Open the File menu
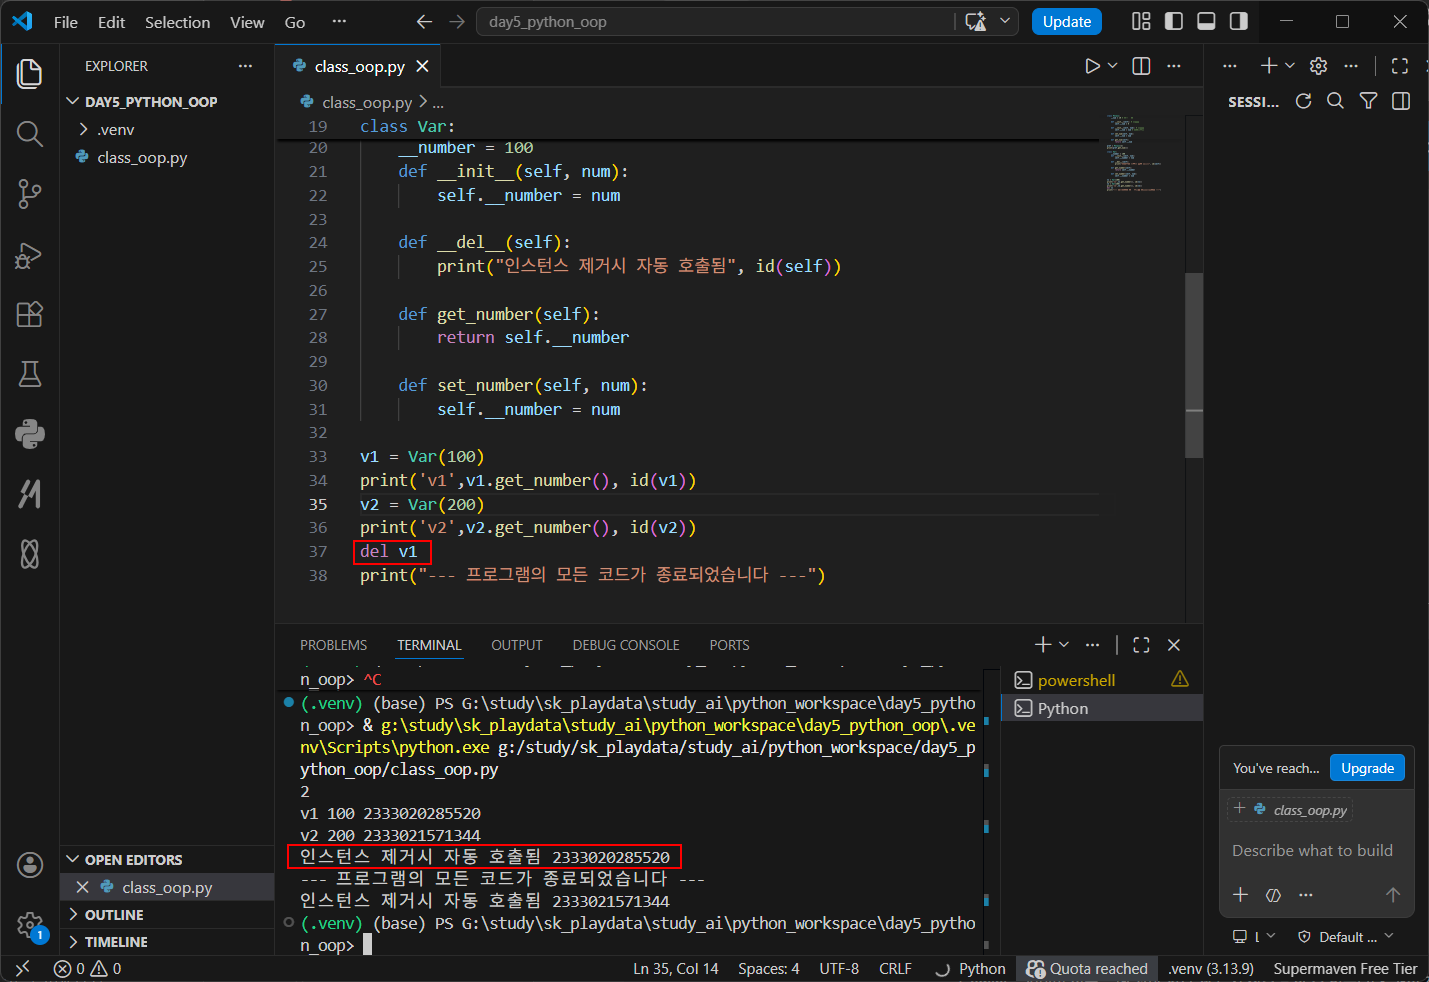 66,22
